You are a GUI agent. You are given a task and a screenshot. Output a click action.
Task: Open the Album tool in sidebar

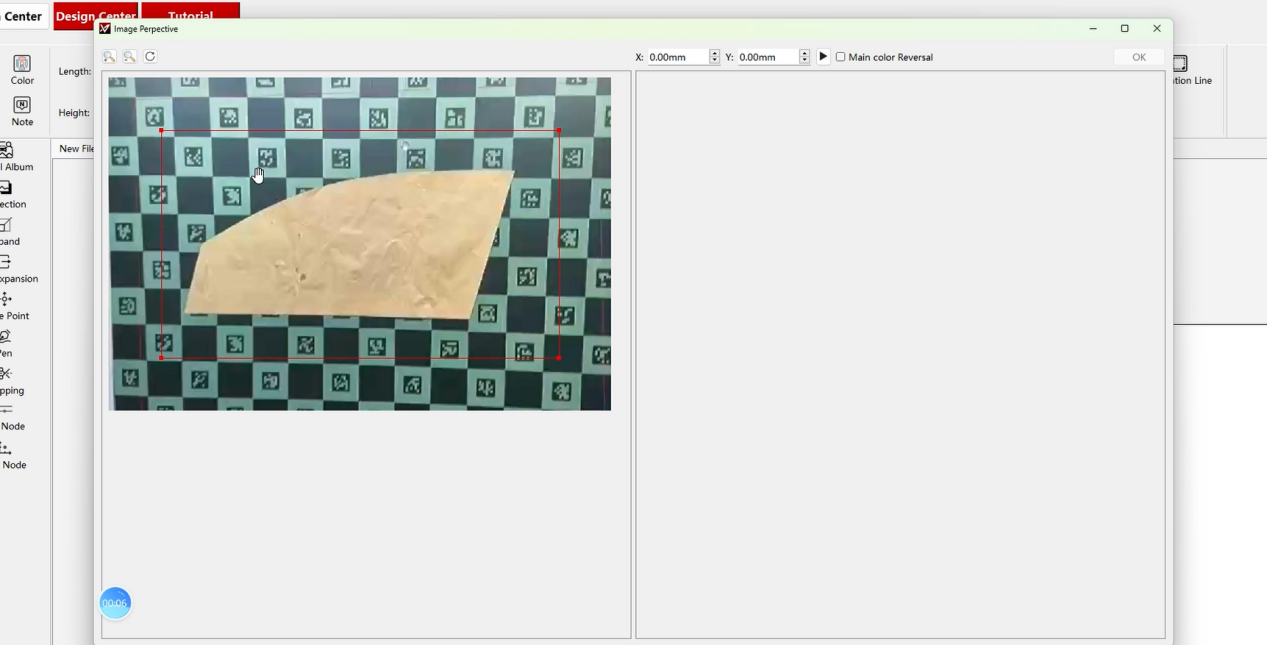8,155
